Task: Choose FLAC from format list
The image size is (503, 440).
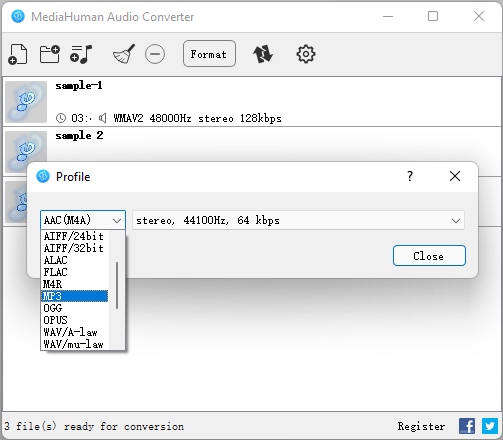Action: coord(75,272)
